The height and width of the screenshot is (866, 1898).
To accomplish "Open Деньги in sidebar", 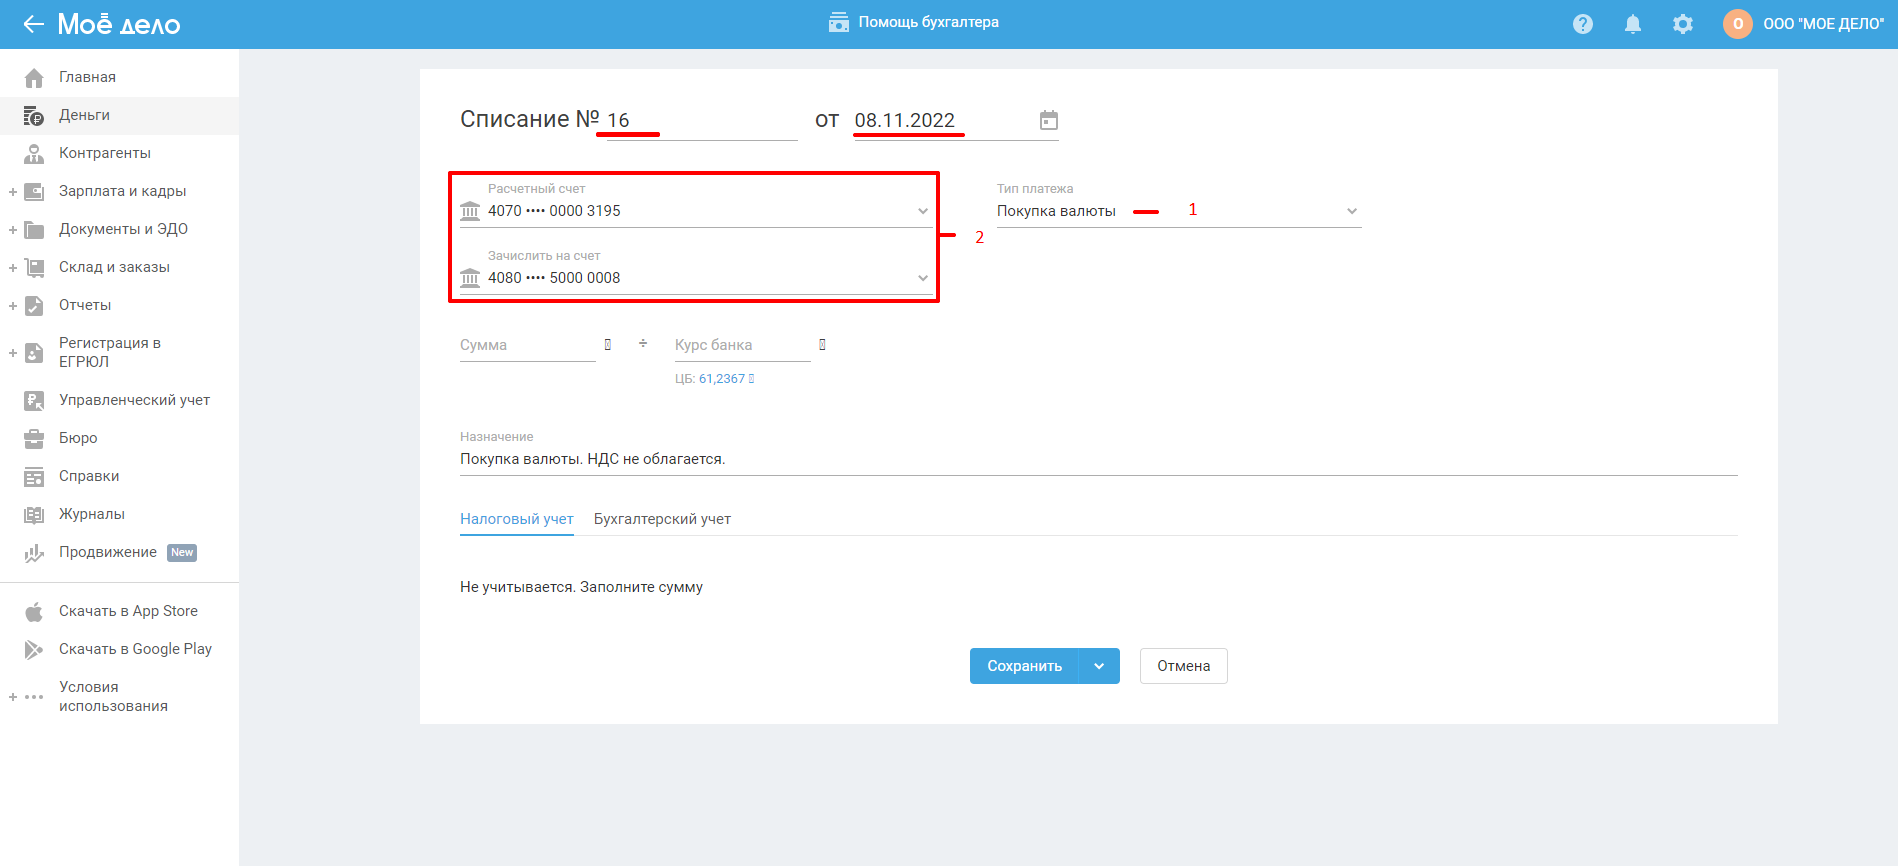I will 84,115.
